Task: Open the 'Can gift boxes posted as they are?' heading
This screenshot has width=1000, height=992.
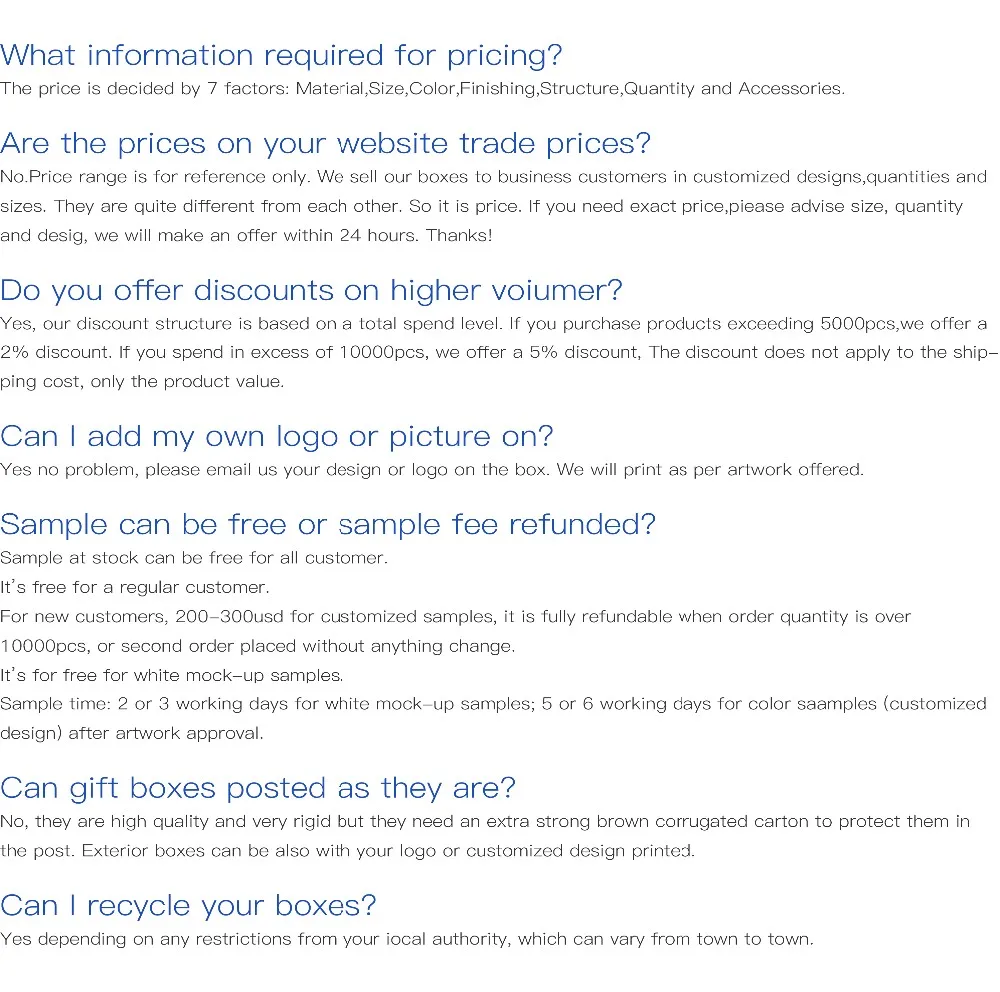Action: tap(258, 789)
